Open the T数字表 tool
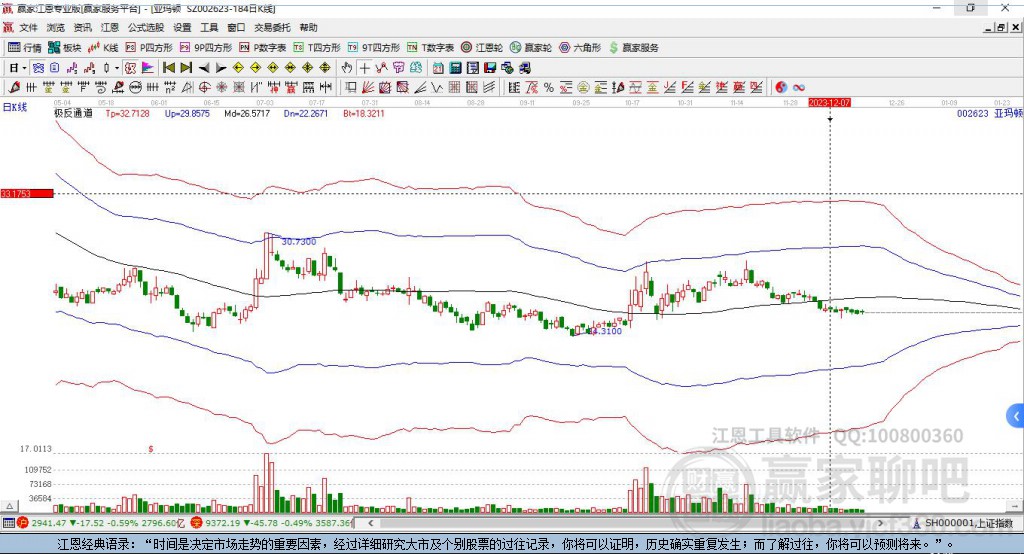1024x554 pixels. (430, 48)
